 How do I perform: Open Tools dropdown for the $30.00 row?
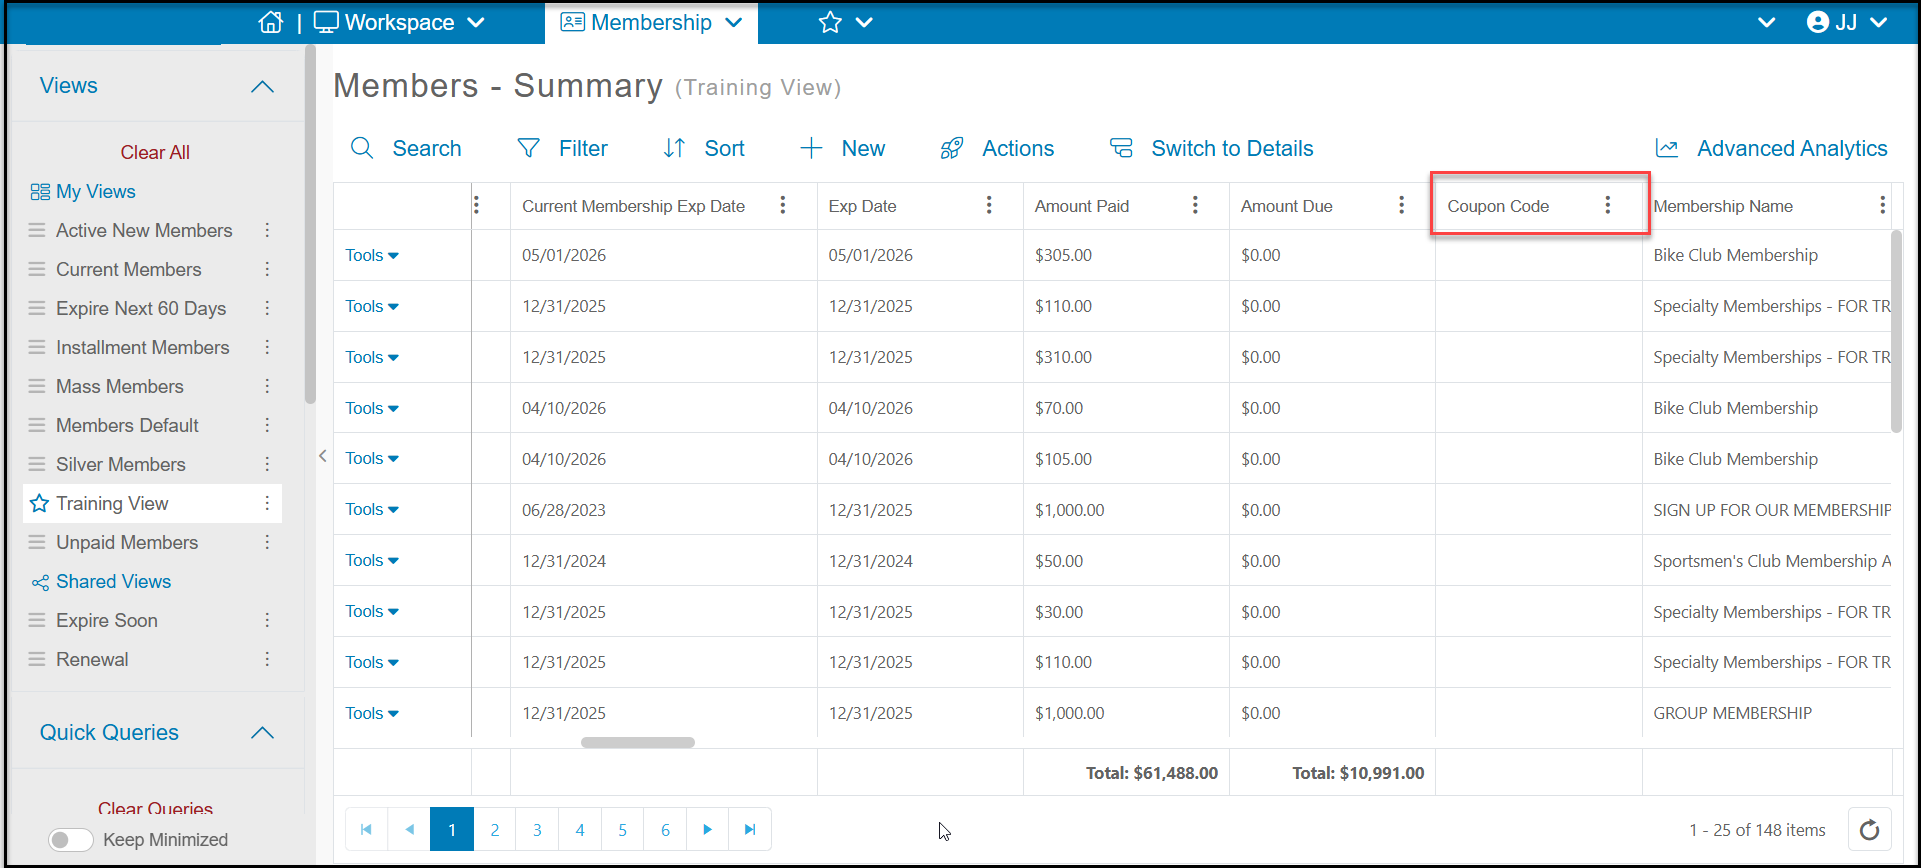[372, 611]
